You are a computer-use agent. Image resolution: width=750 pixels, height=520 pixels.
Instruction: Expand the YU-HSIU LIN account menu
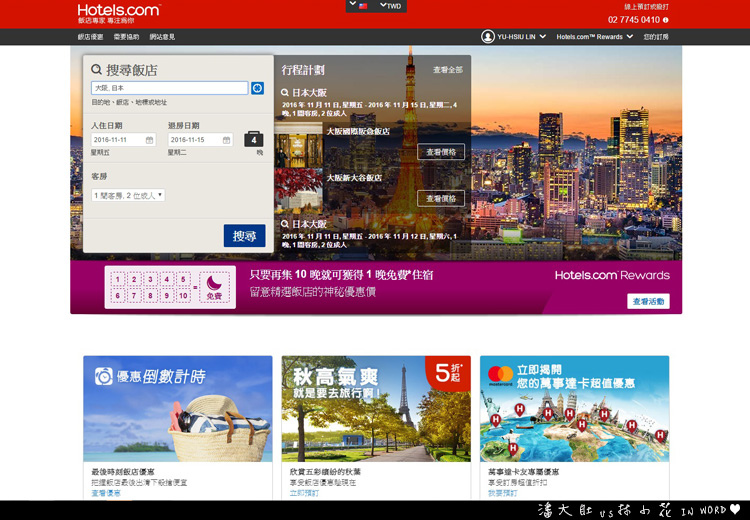click(521, 37)
